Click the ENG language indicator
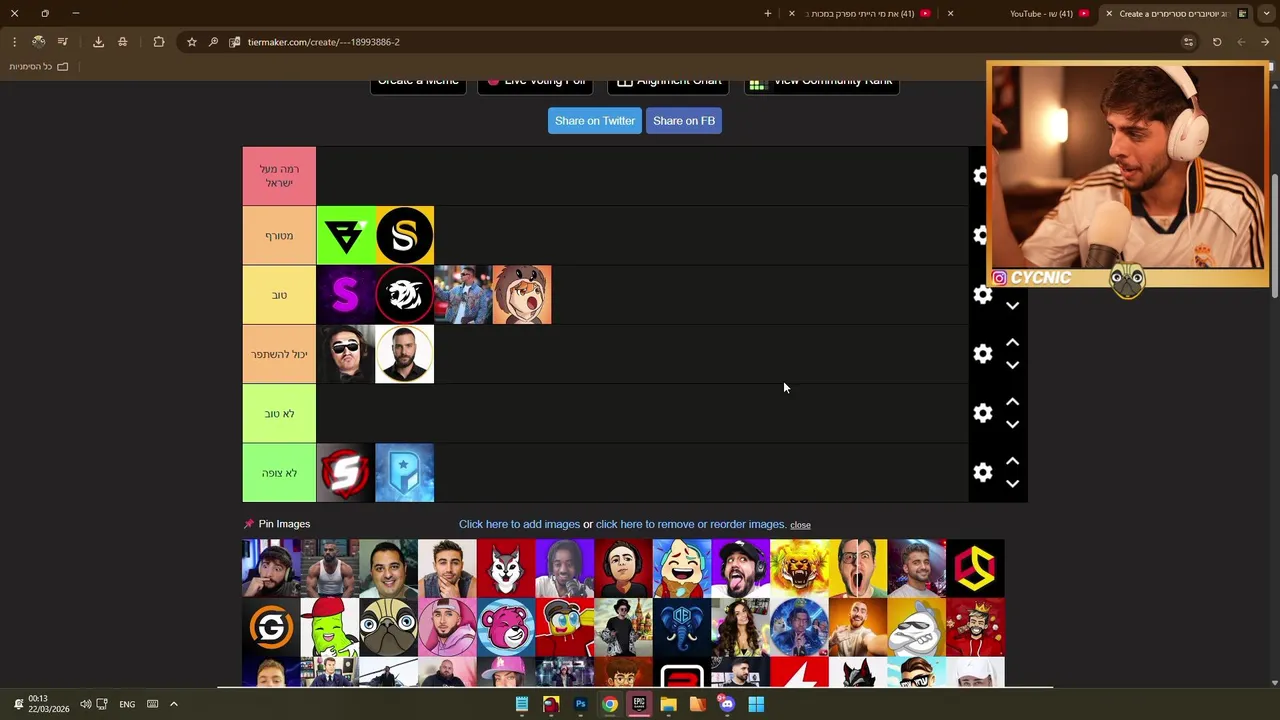The image size is (1280, 720). [x=127, y=704]
